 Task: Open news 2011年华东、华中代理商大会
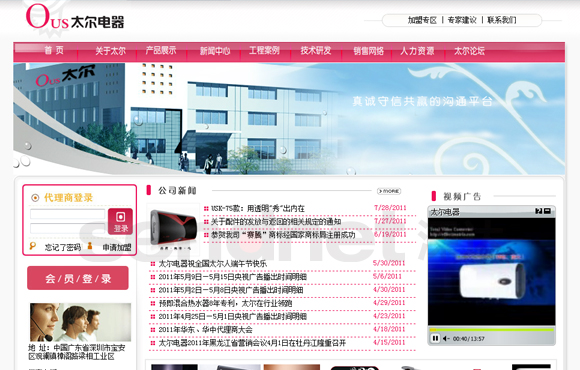coord(205,330)
